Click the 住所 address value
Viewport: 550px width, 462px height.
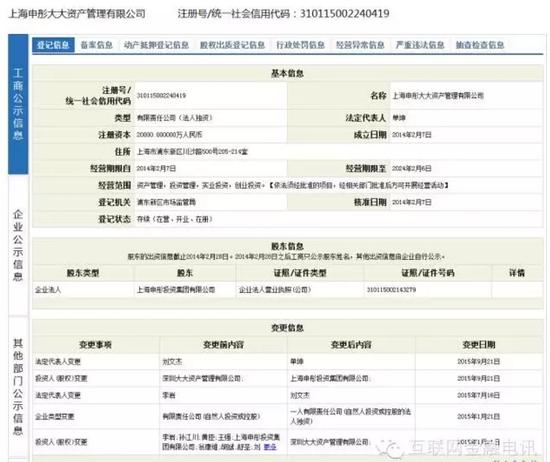click(x=192, y=152)
